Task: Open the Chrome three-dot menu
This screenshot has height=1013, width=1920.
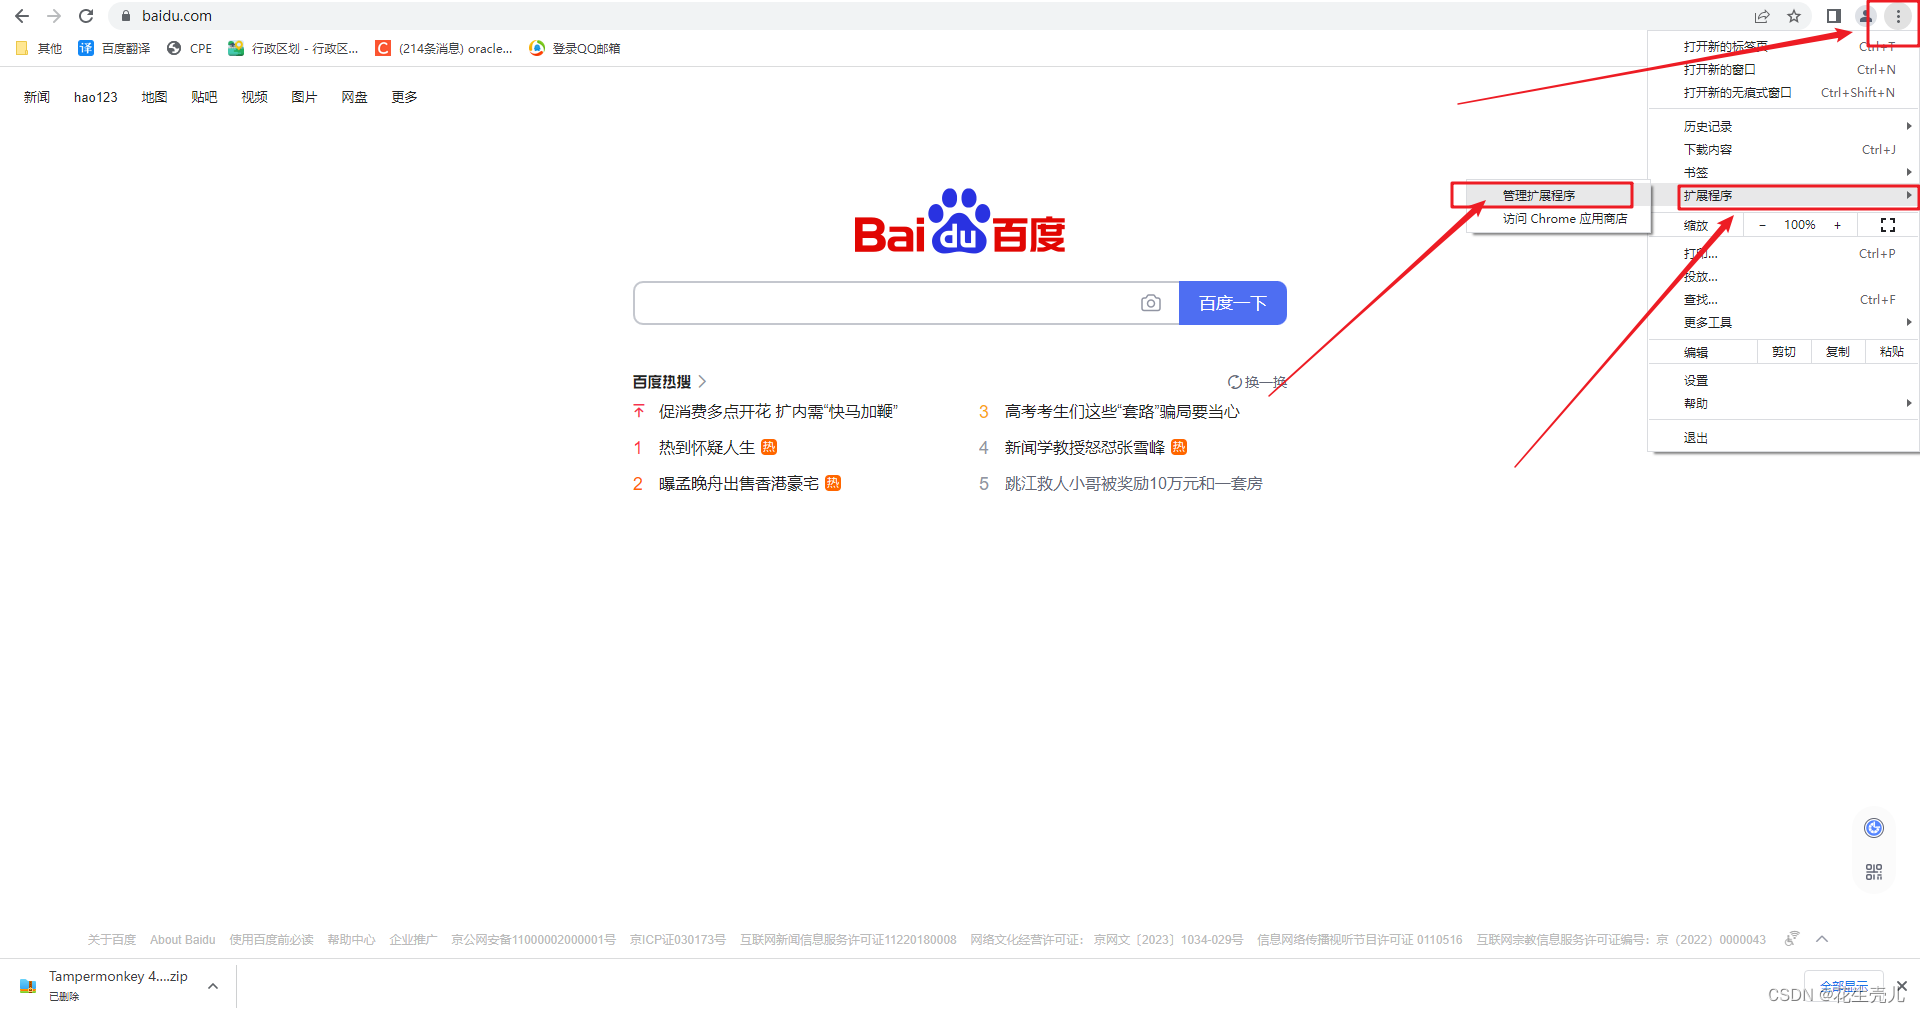Action: point(1898,16)
